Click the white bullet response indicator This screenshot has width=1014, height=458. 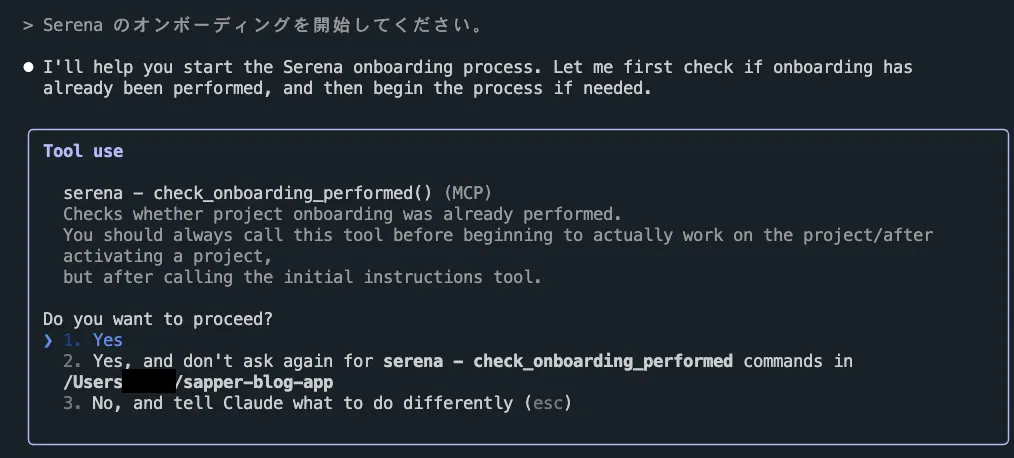pos(28,67)
